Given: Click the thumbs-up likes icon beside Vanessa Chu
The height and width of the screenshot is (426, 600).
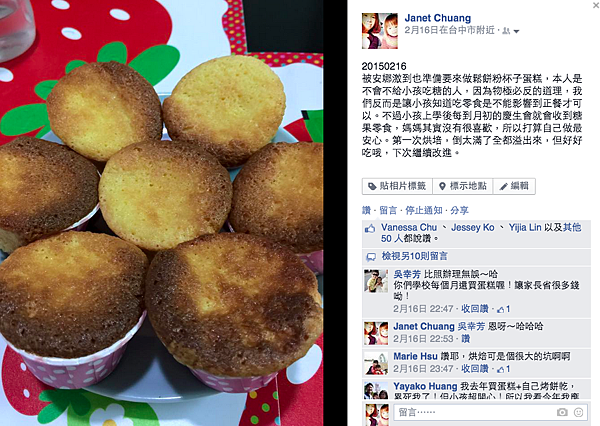Looking at the screenshot, I should click(x=370, y=229).
